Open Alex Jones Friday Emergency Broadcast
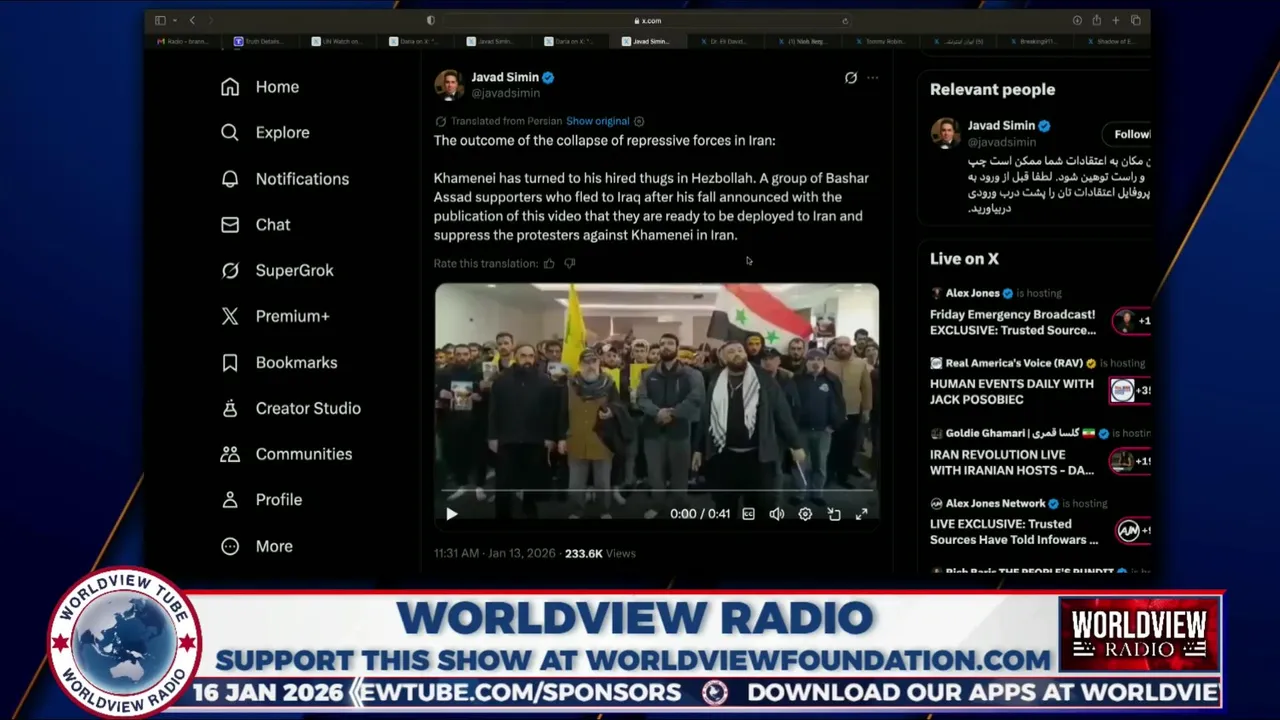Screen dimensions: 1280x720 point(1012,322)
